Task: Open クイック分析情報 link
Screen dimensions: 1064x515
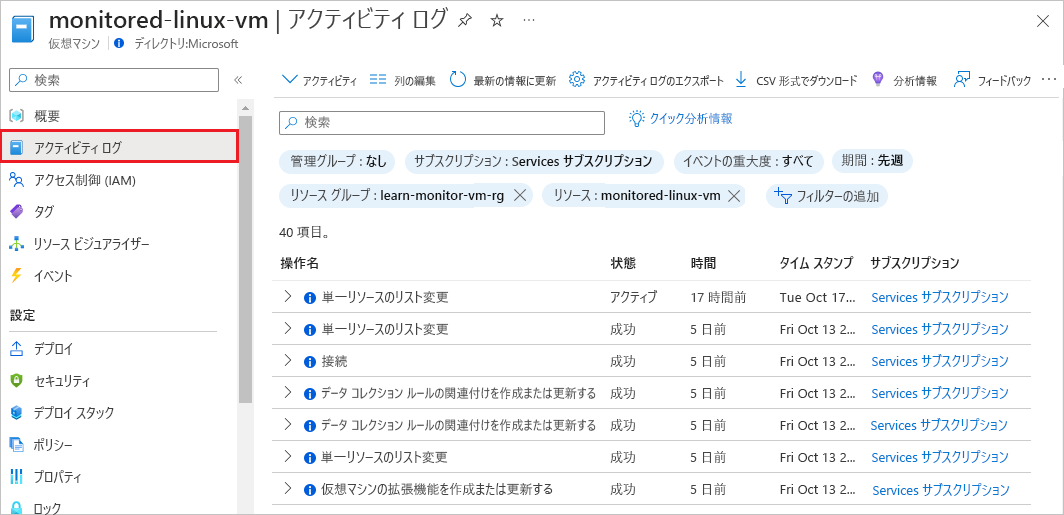Action: [681, 119]
